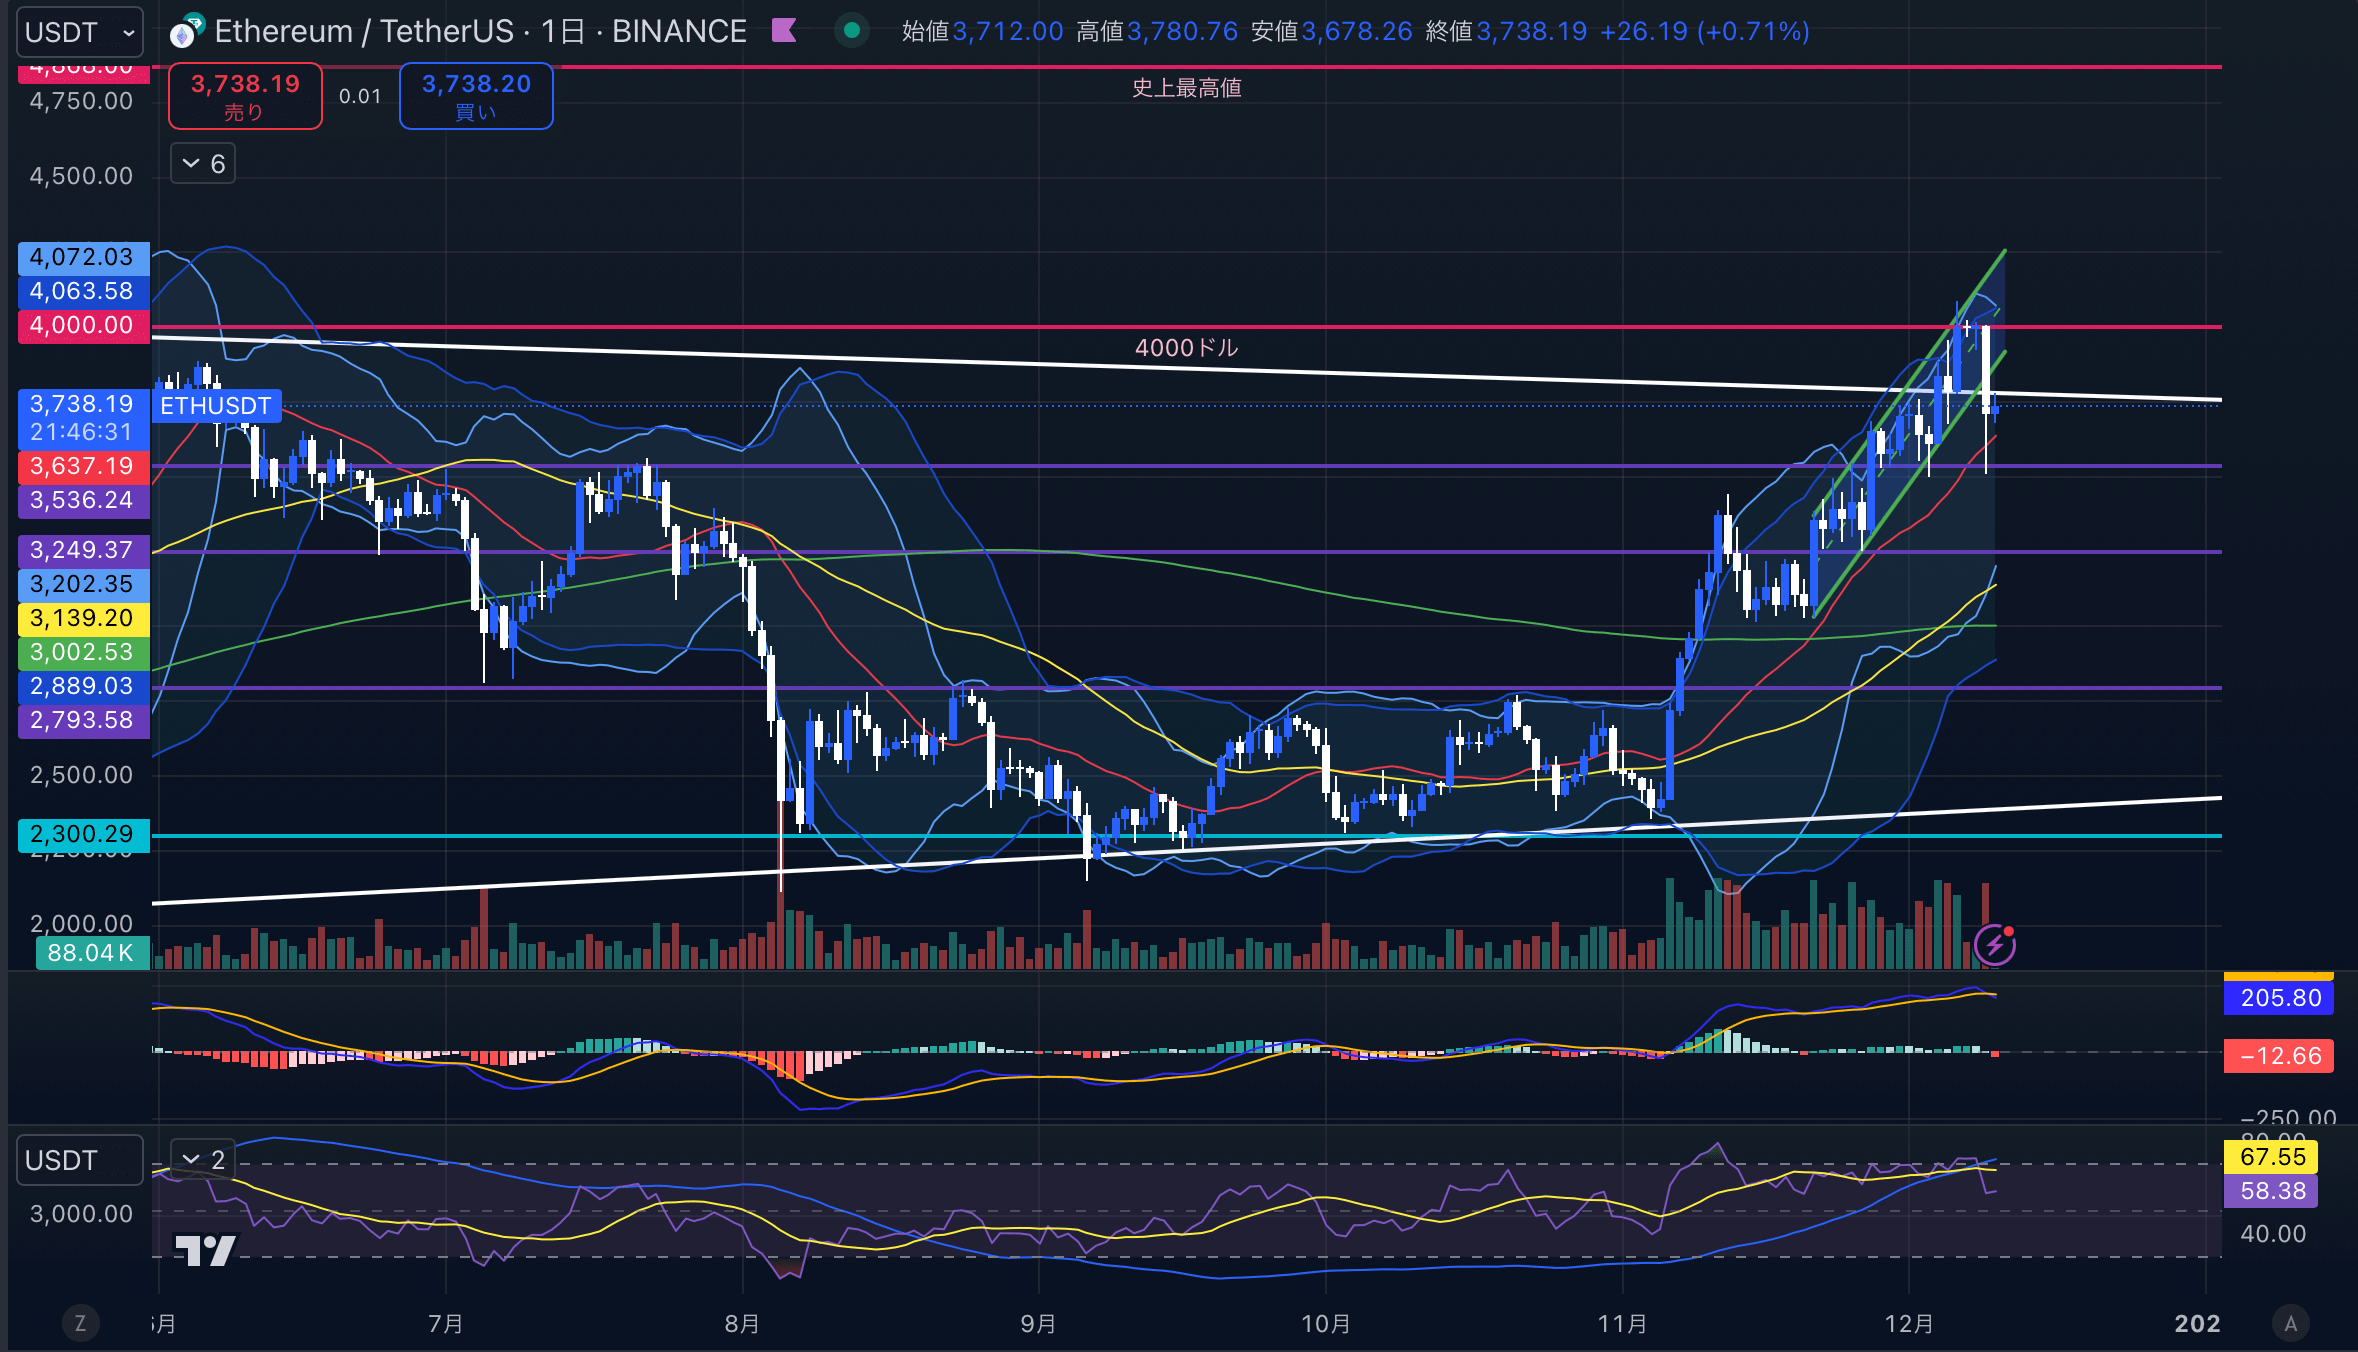Open the USDT dropdown in lower pane
The image size is (2358, 1352).
(x=80, y=1160)
